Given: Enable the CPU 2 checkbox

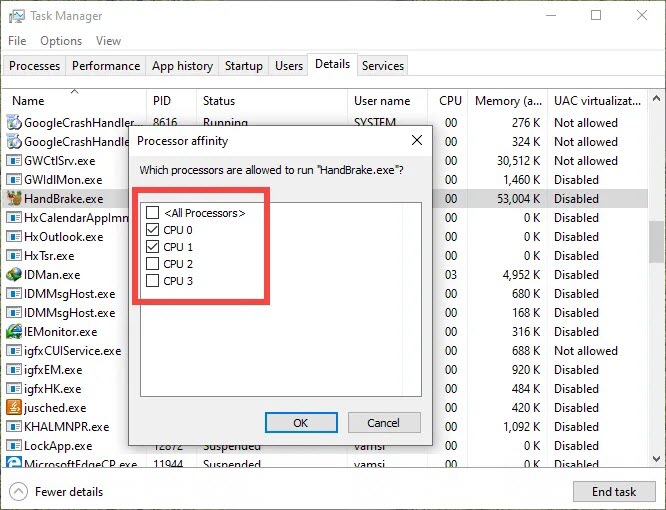Looking at the screenshot, I should (x=152, y=264).
